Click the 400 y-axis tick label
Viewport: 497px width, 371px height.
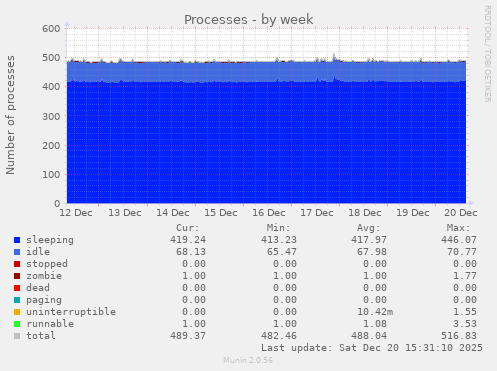click(51, 87)
